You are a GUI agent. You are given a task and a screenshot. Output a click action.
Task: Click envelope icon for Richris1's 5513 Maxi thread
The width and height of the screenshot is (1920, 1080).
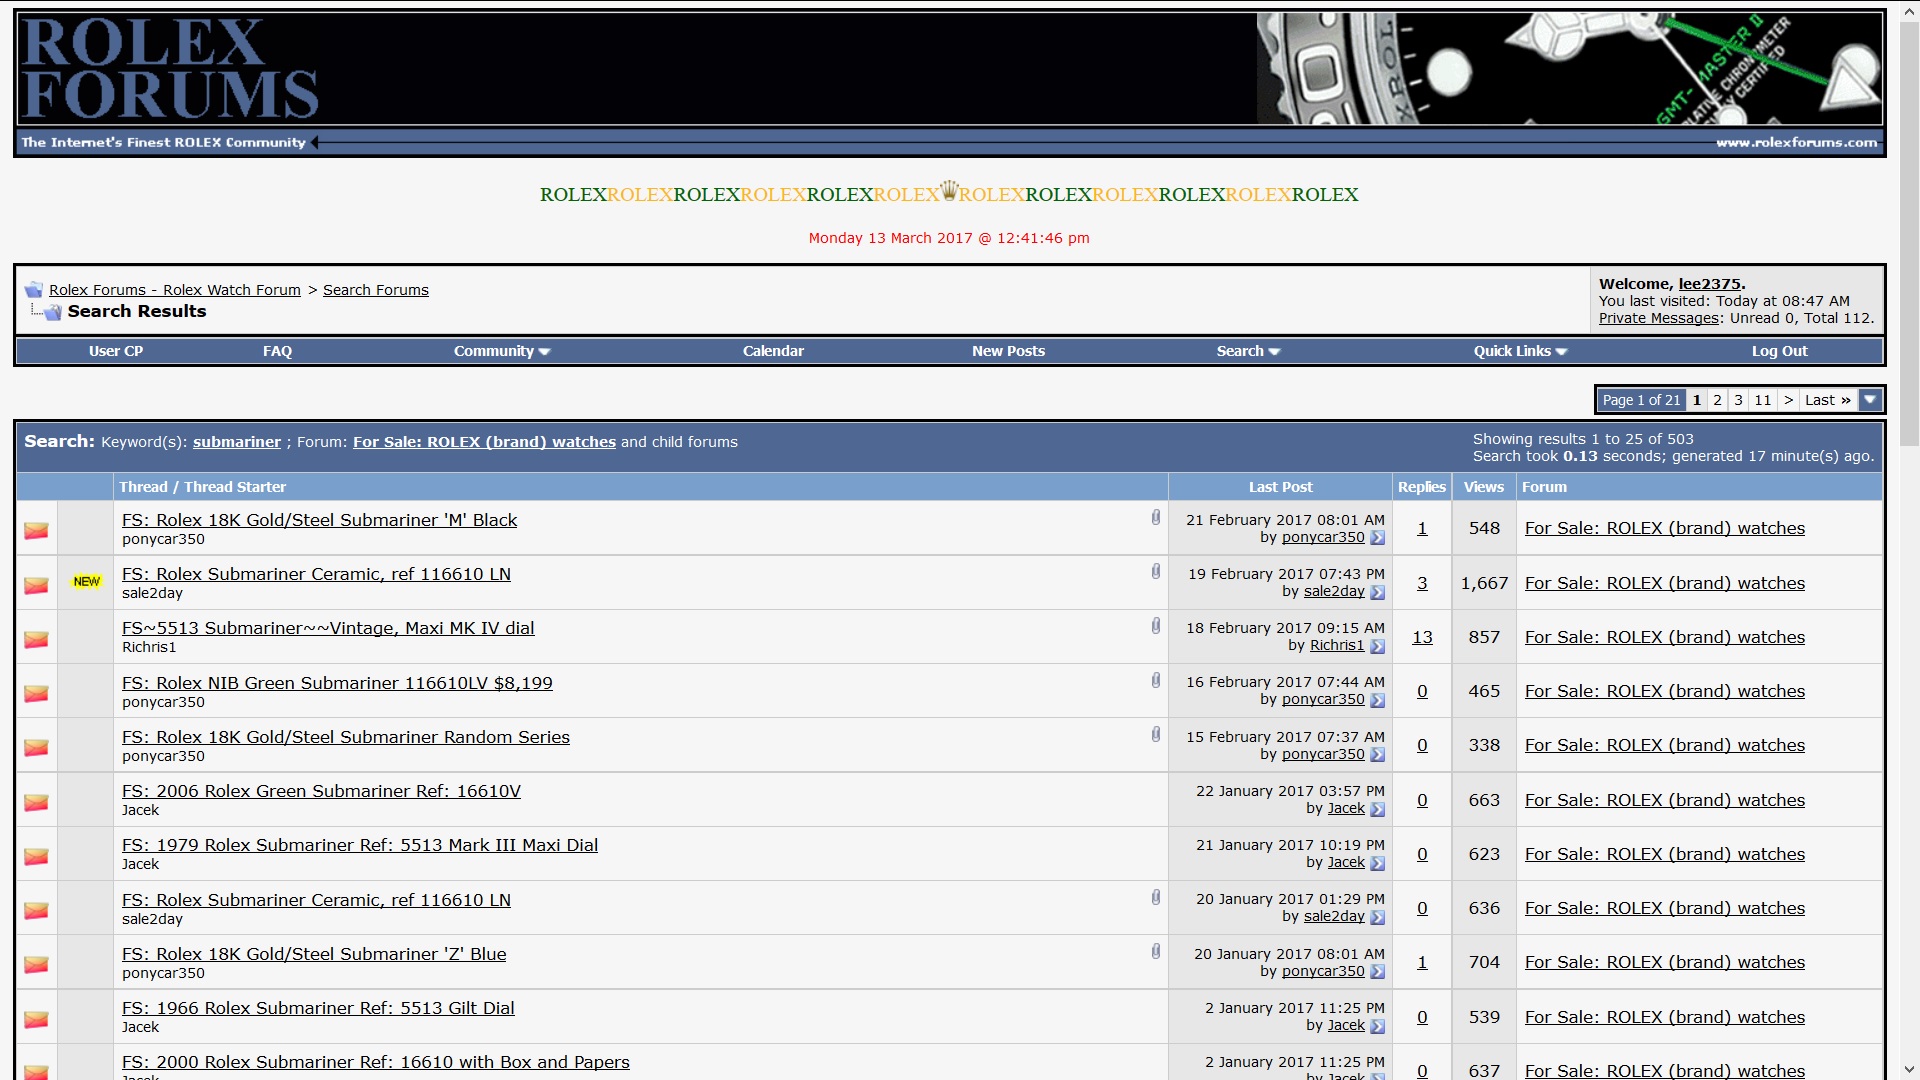[36, 639]
